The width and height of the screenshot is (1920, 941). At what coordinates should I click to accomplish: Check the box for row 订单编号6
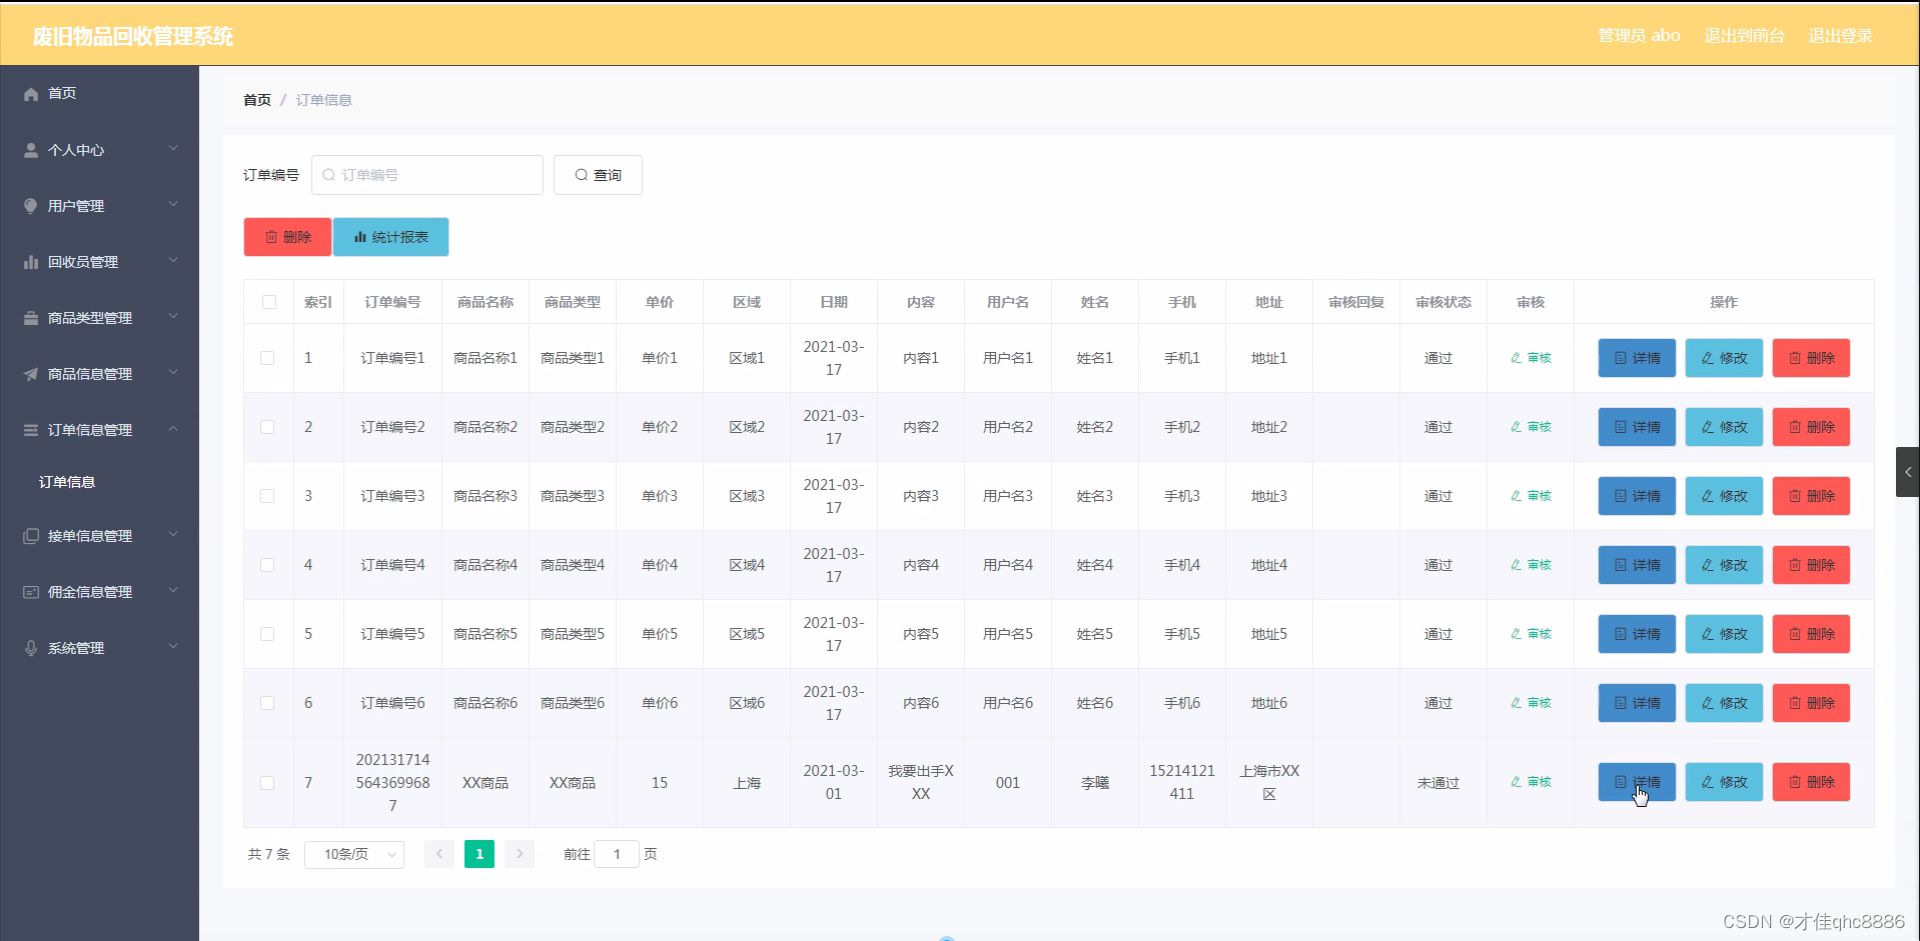click(x=267, y=703)
